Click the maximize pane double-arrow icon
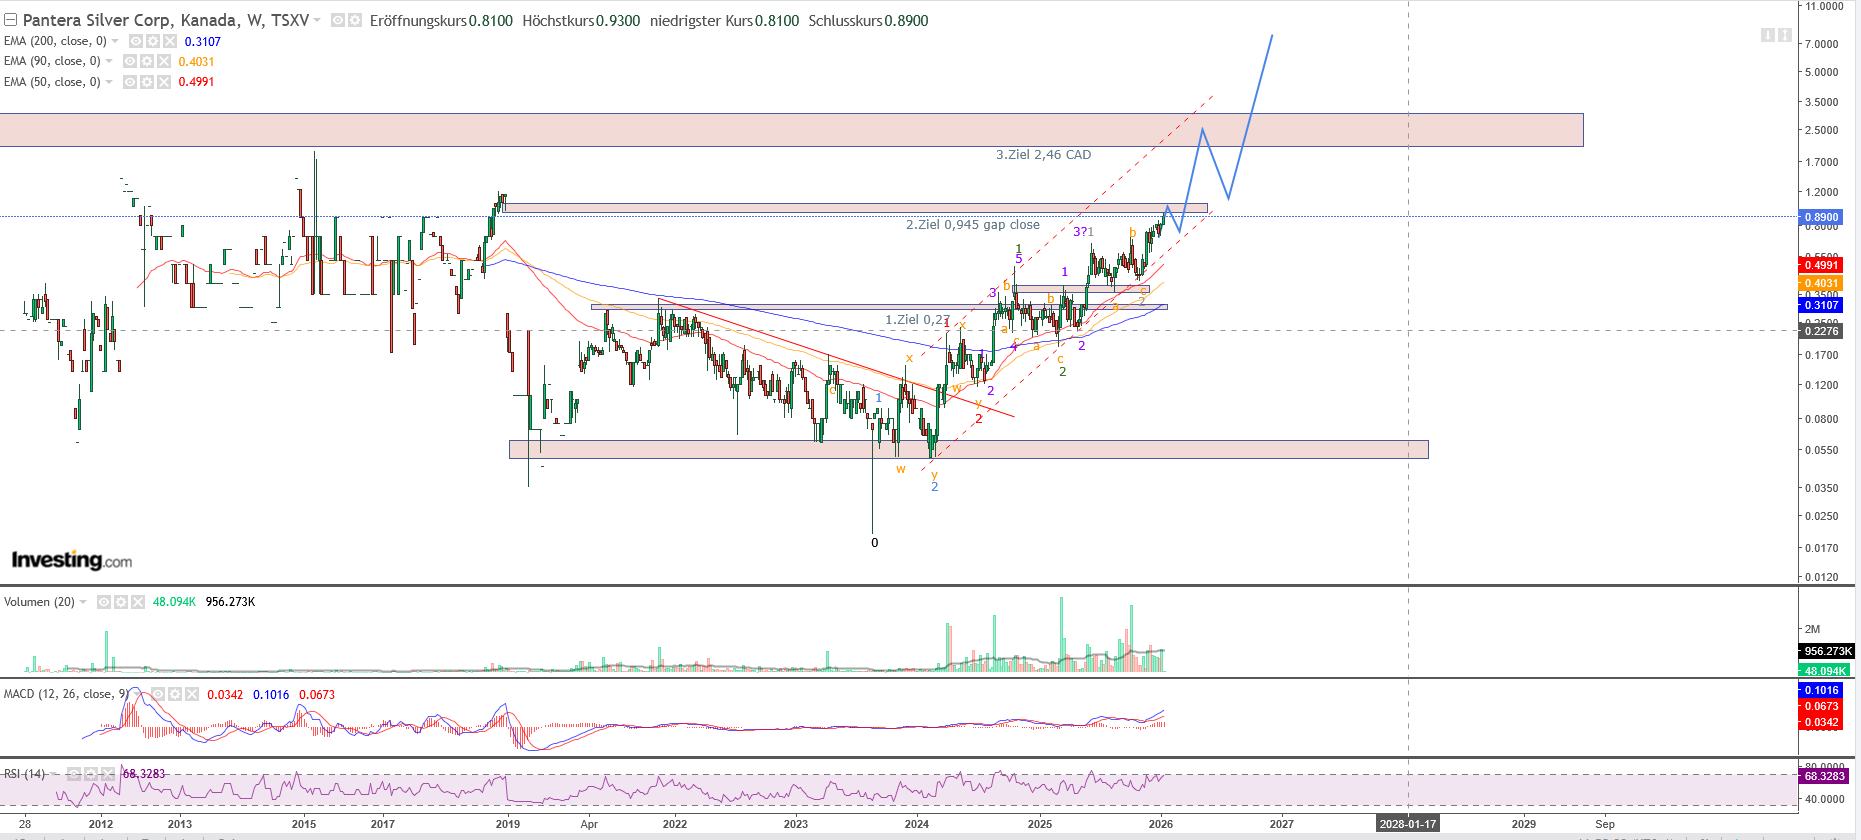Screen dimensions: 1861x840 1785,35
